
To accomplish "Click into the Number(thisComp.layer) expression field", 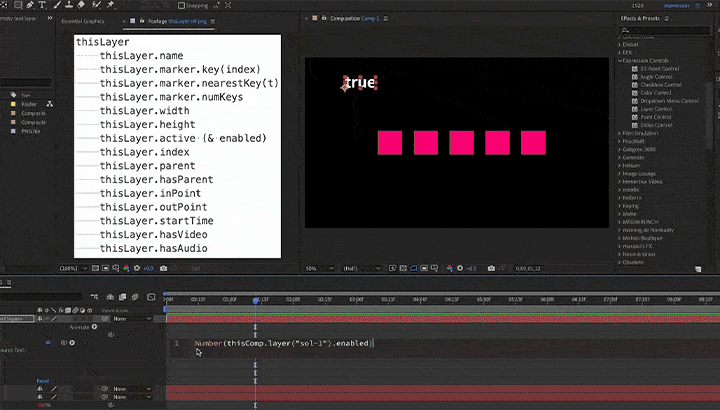I will (x=284, y=343).
